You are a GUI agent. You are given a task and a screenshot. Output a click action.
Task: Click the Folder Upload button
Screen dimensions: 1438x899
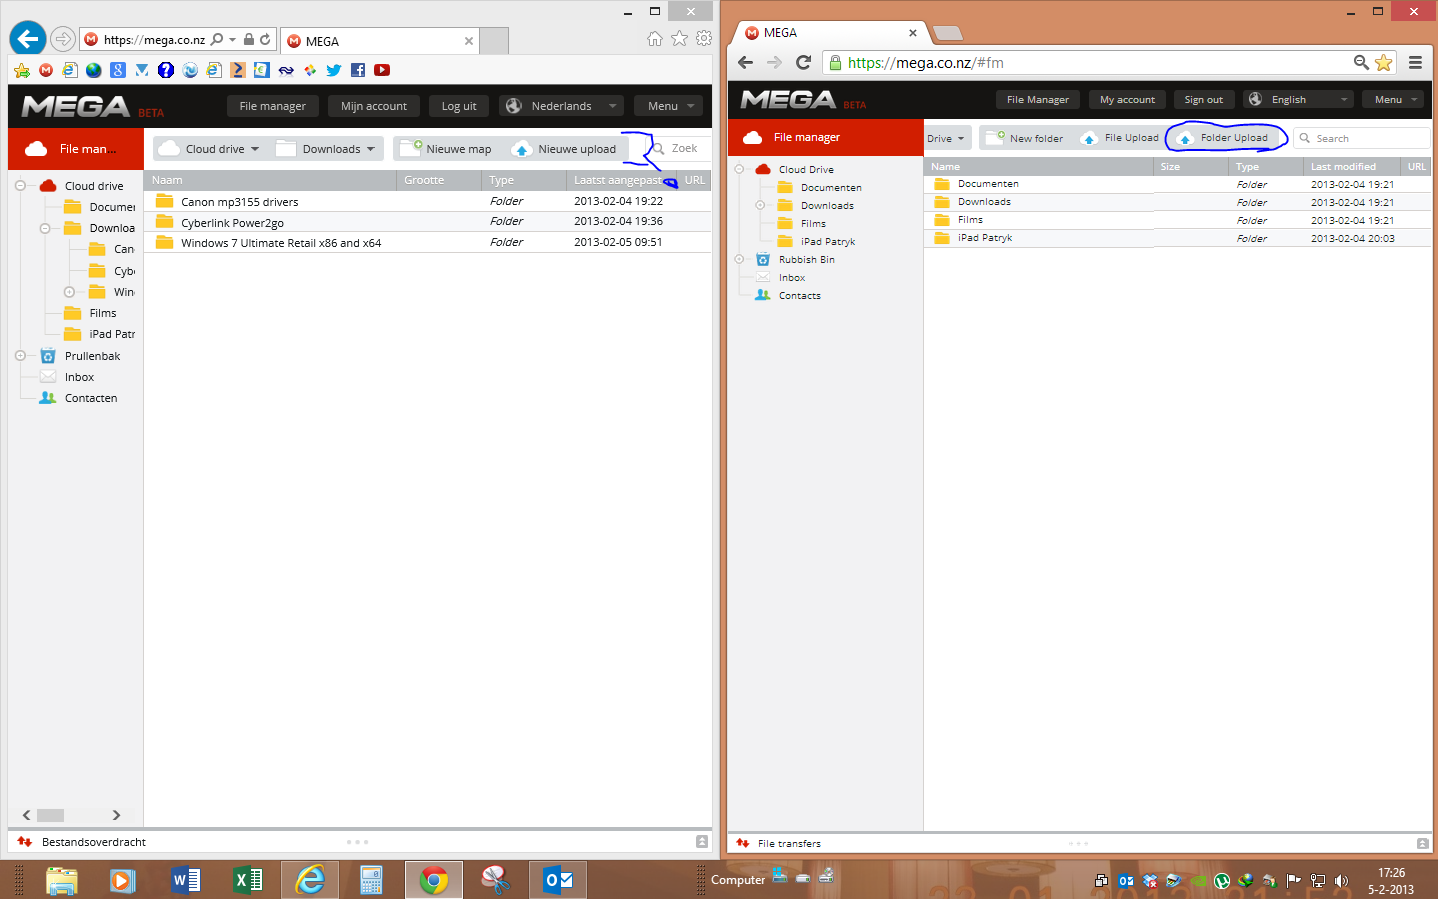tap(1224, 138)
